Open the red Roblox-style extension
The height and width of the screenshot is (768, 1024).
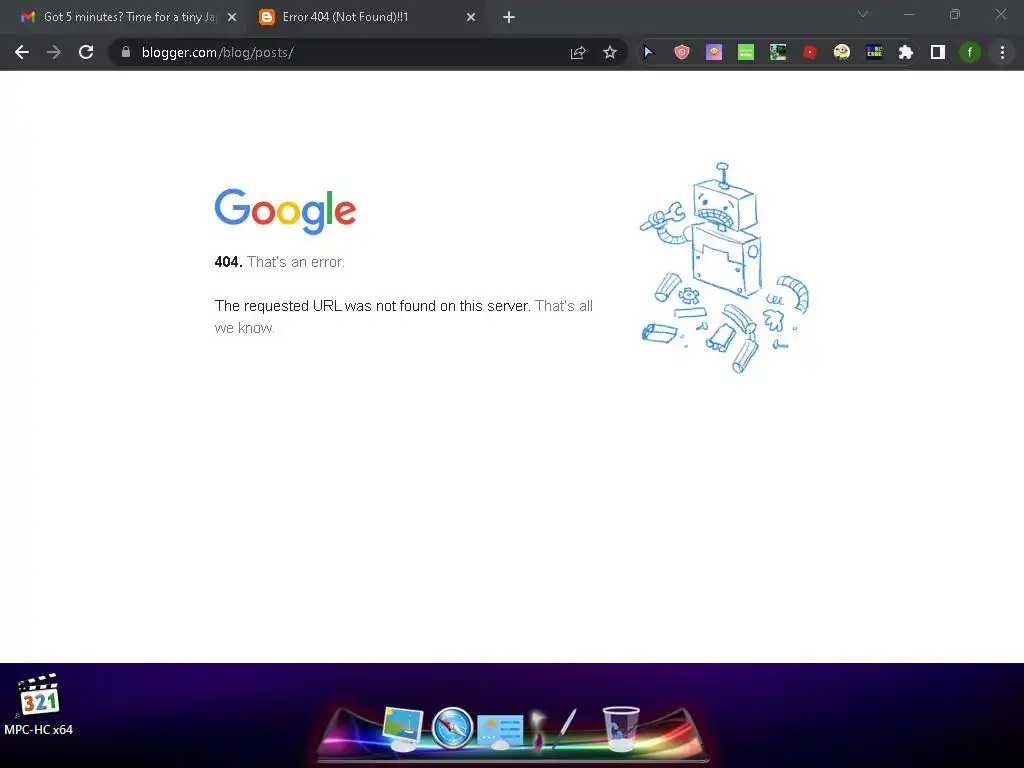(810, 52)
